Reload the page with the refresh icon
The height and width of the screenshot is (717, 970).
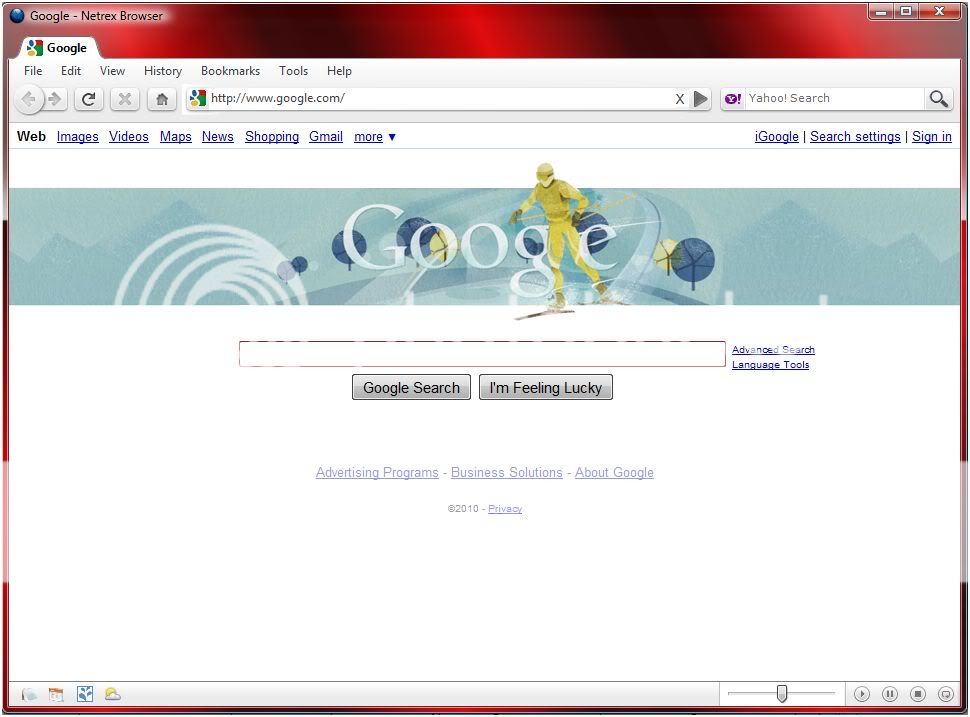pyautogui.click(x=89, y=99)
